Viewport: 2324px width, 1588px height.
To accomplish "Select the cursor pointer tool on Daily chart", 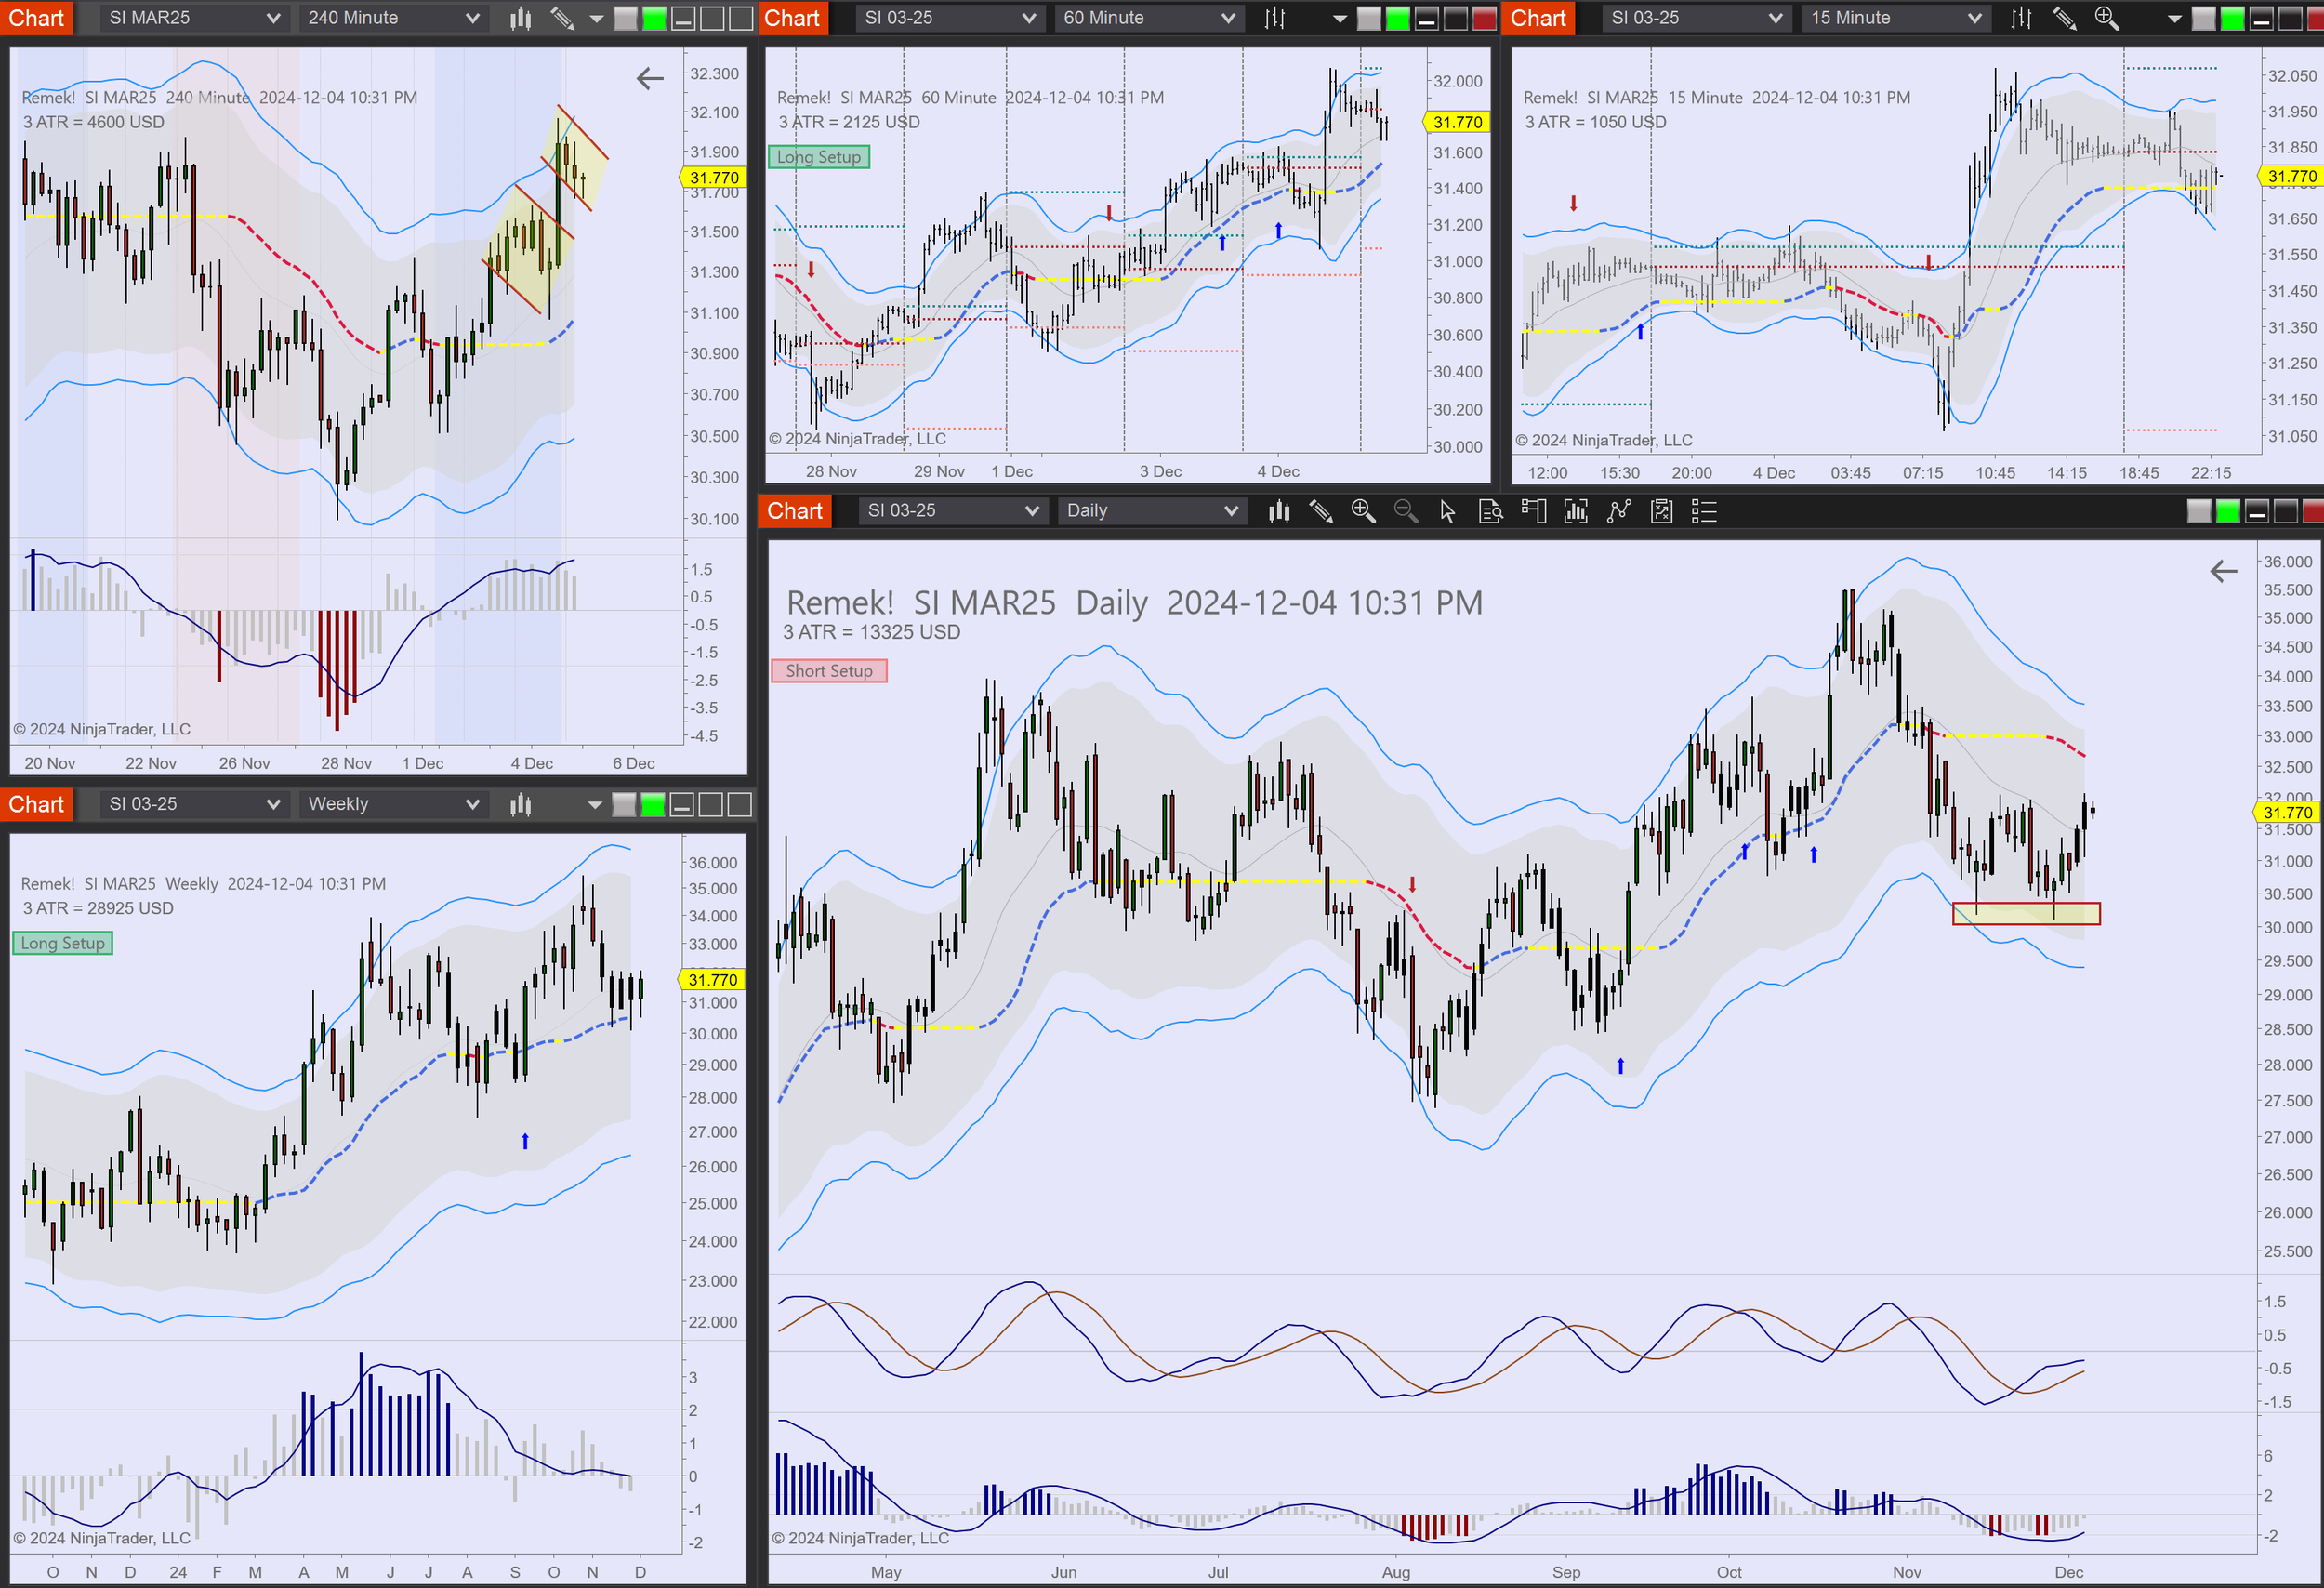I will click(x=1447, y=511).
